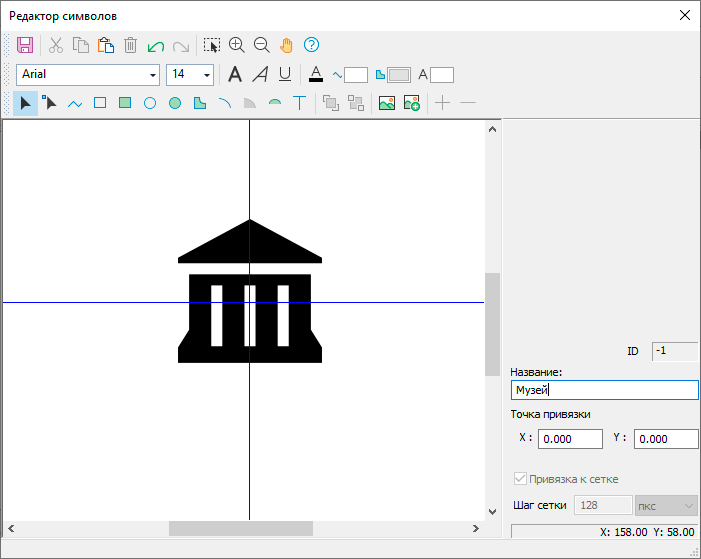Select the empty rectangle tool
The image size is (701, 559).
click(100, 103)
